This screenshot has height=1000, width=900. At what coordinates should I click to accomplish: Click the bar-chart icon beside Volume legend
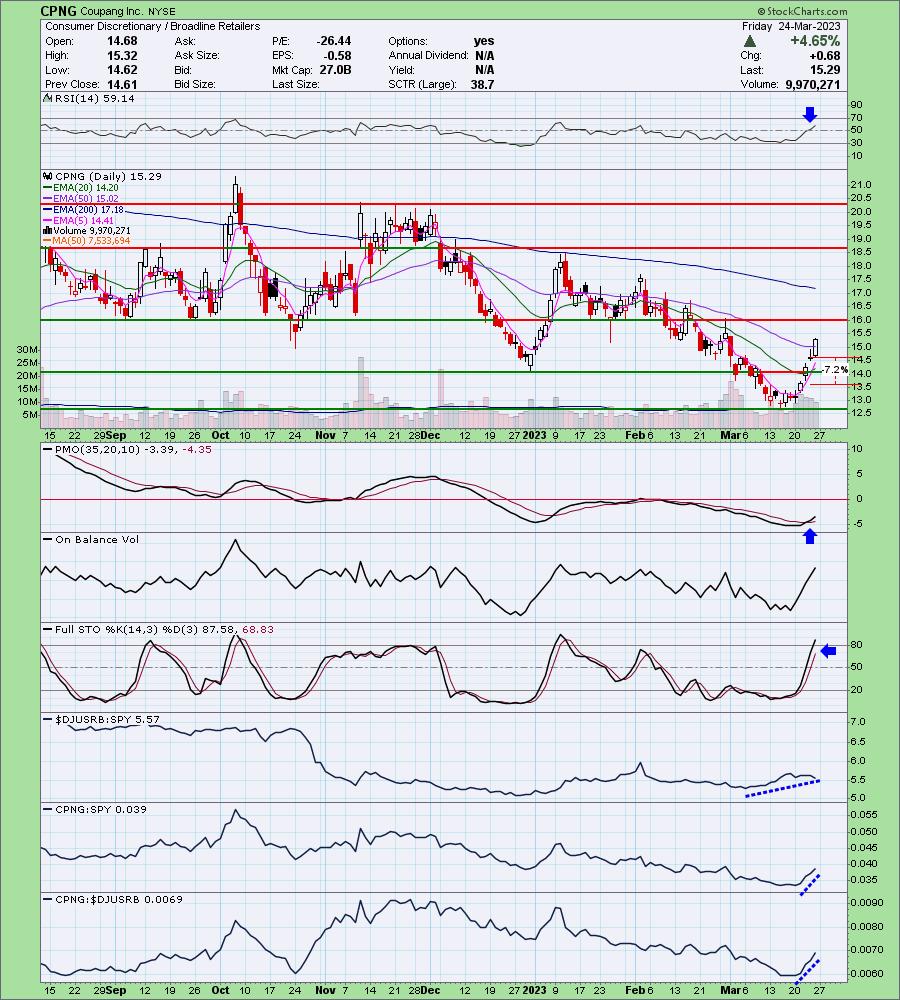coord(47,230)
